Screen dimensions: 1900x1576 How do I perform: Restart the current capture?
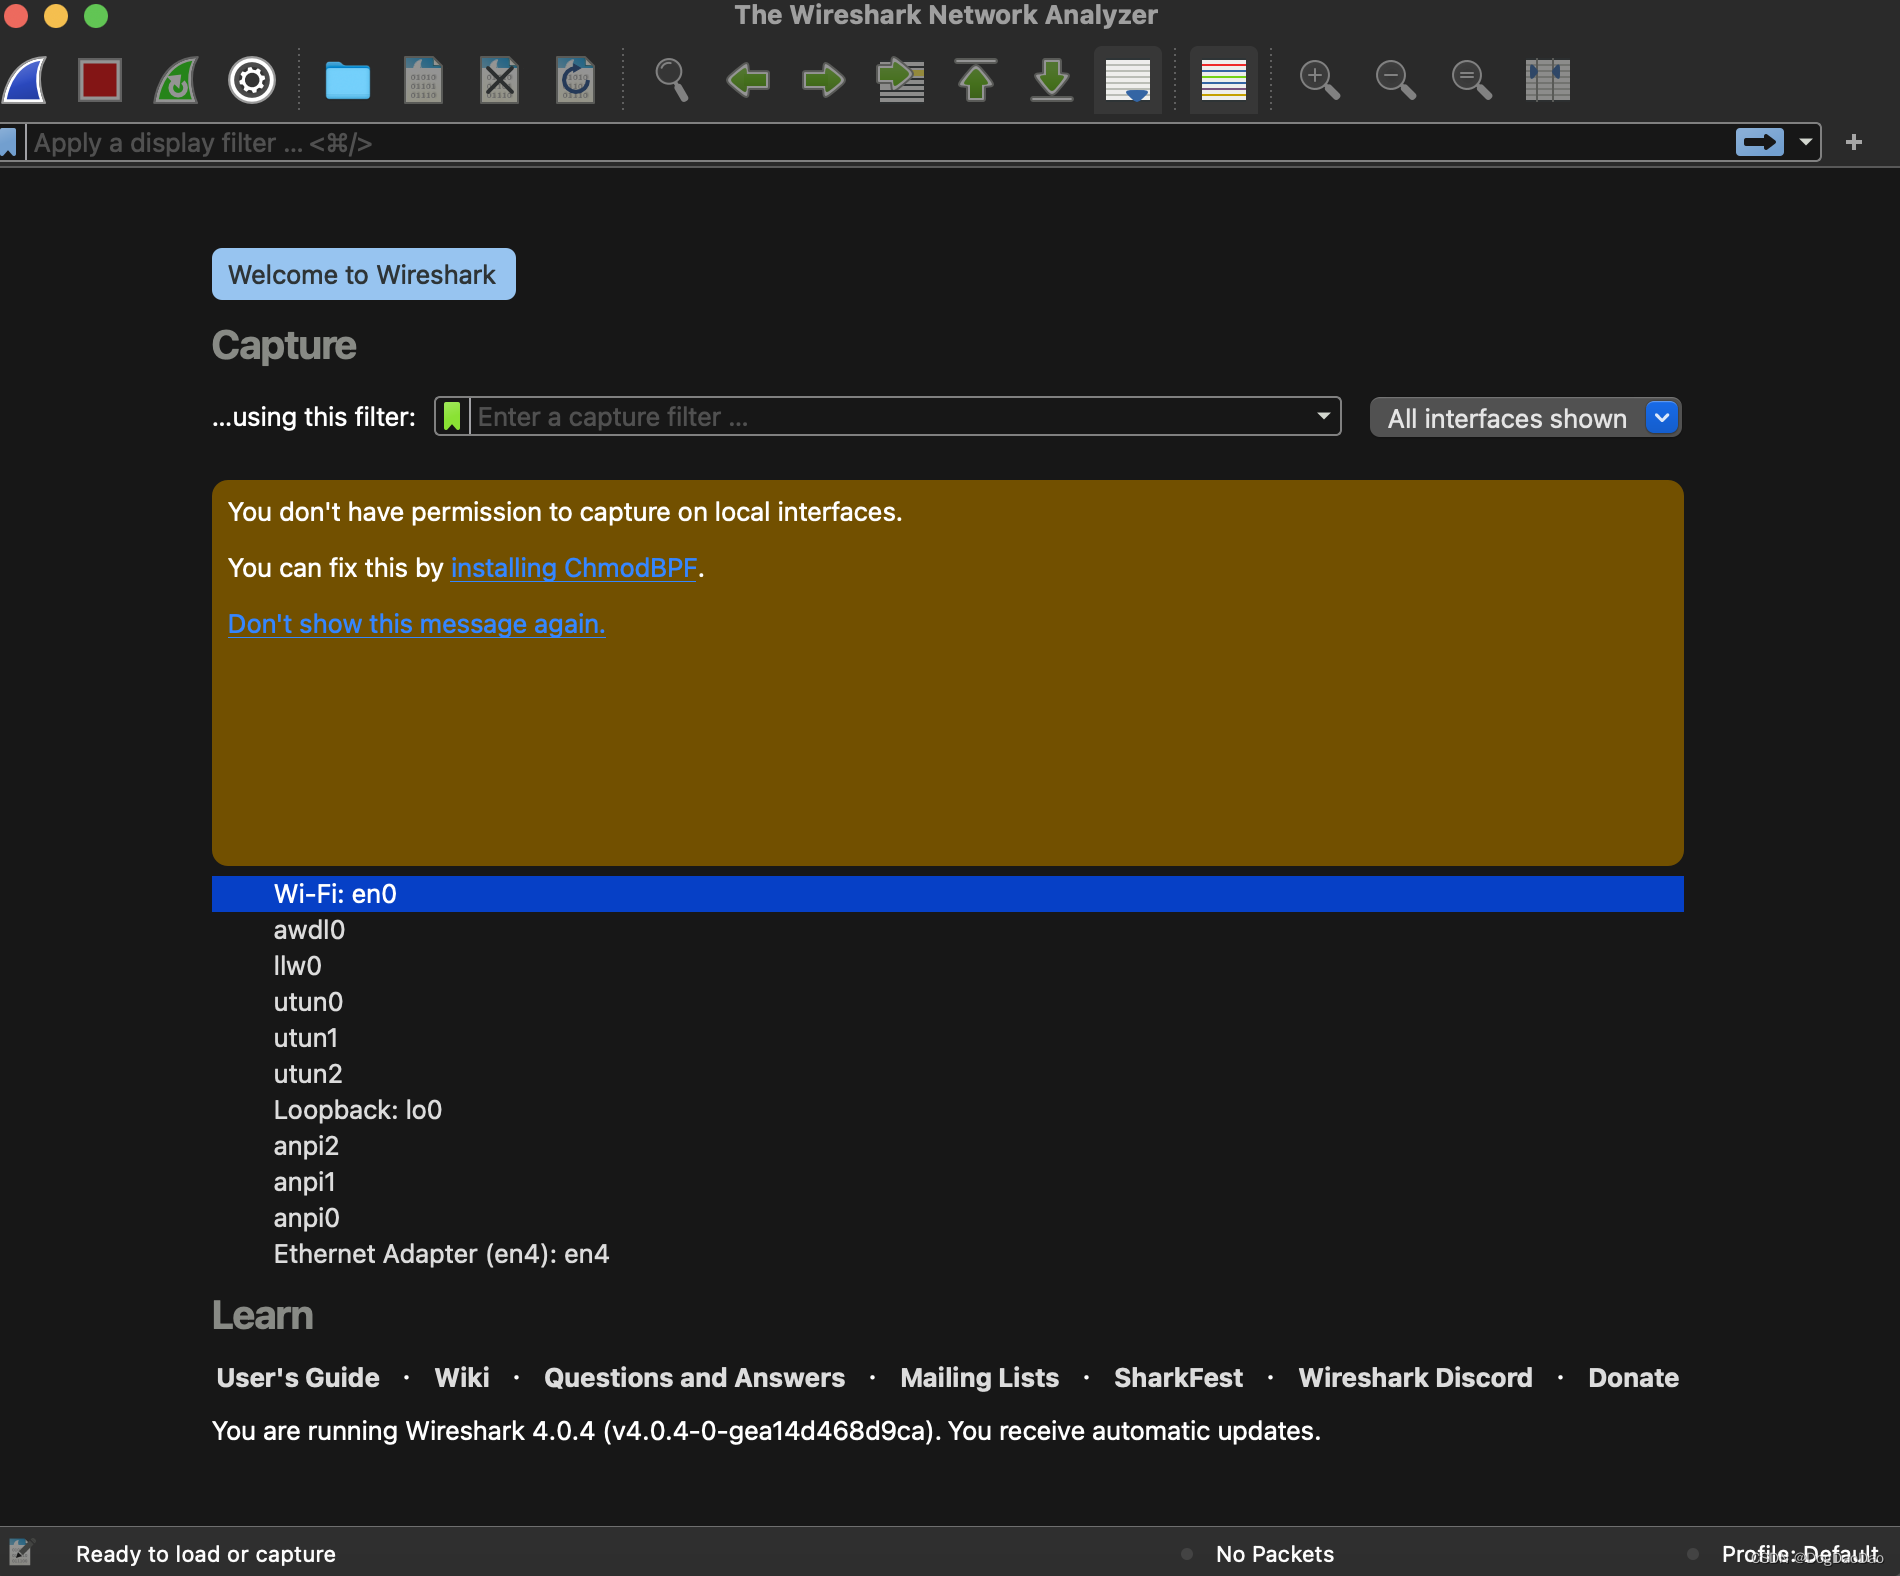176,80
